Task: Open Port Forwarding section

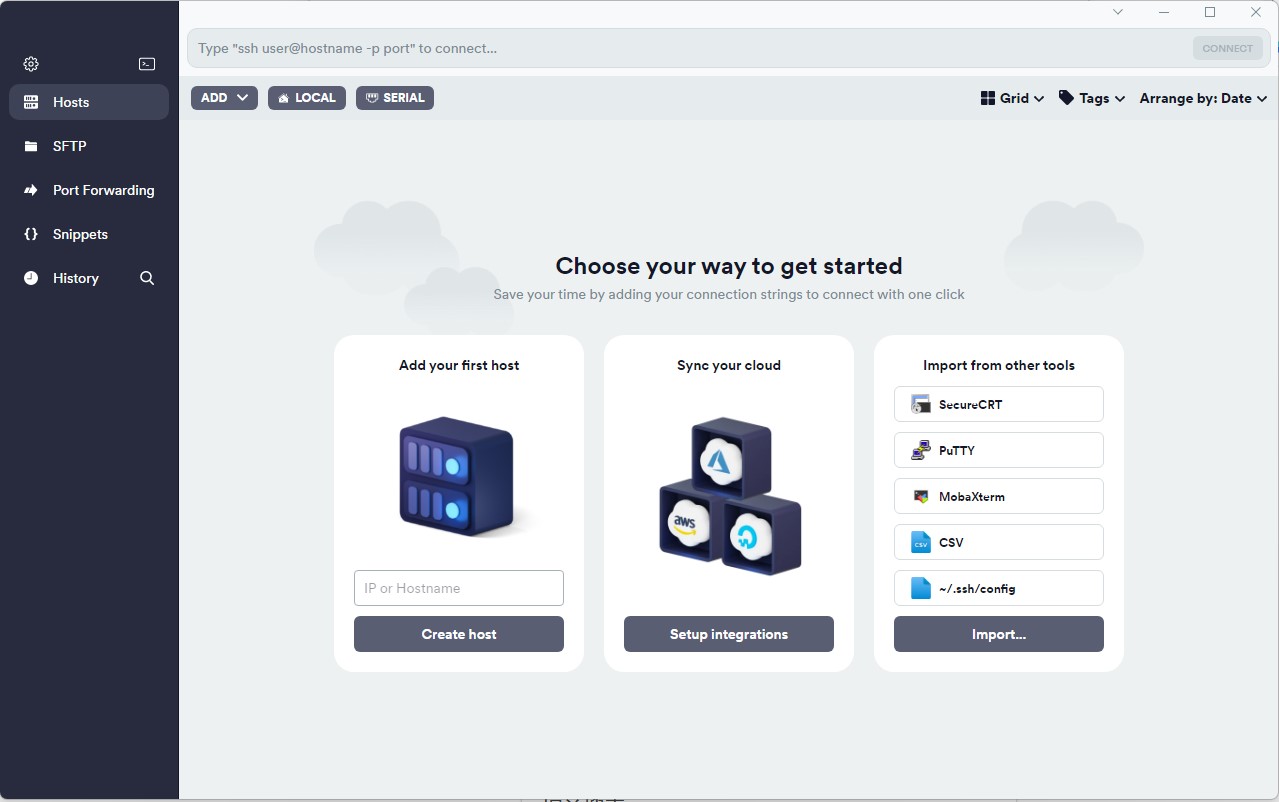Action: click(103, 190)
